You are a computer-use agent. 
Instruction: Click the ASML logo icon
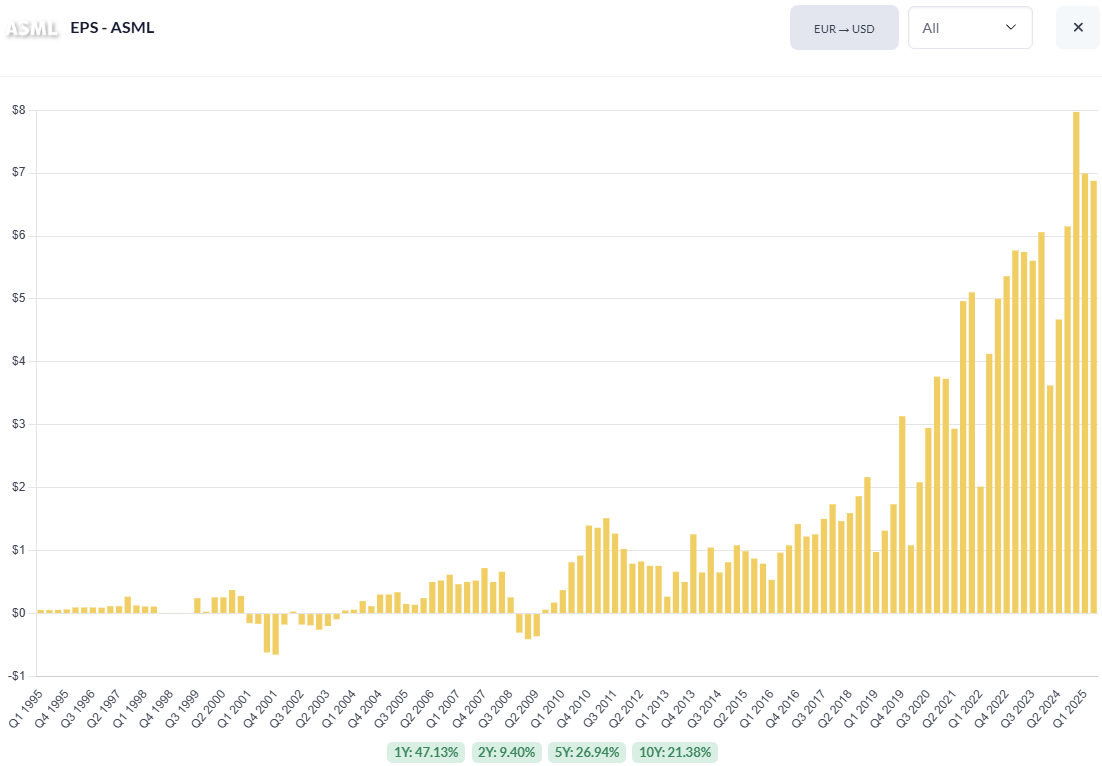32,28
